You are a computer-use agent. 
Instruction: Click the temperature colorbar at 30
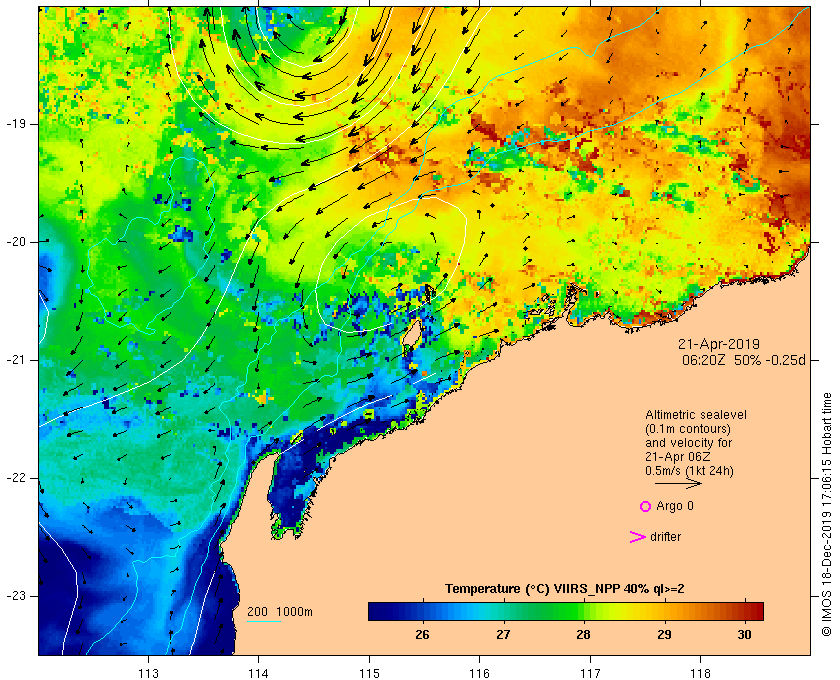(744, 611)
